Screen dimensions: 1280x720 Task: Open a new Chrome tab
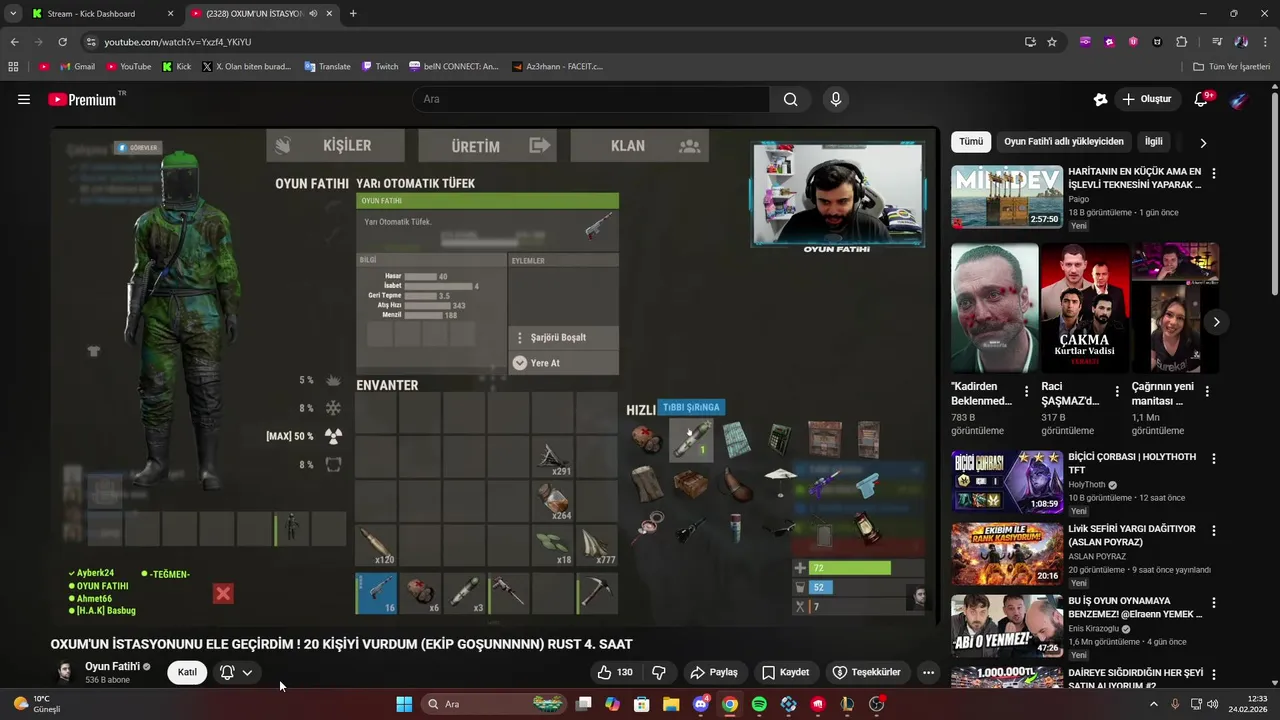(353, 14)
